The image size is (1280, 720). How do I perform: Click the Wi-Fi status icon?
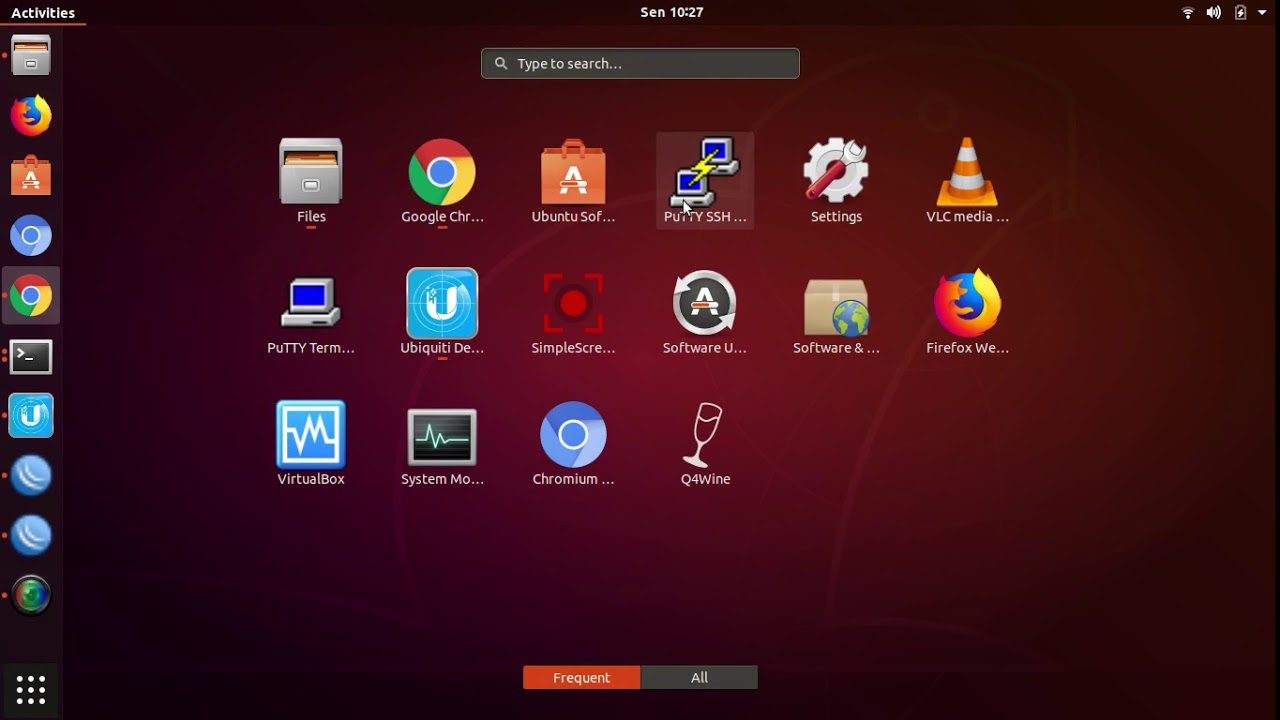tap(1188, 13)
